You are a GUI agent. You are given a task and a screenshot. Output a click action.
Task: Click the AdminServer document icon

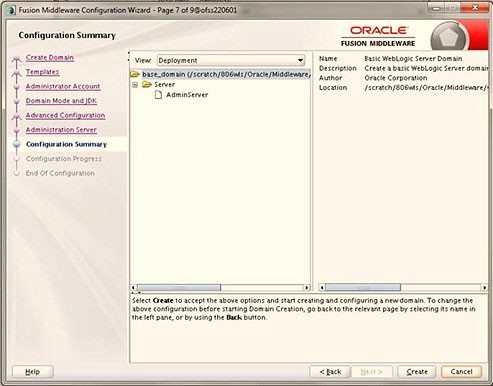pyautogui.click(x=159, y=95)
